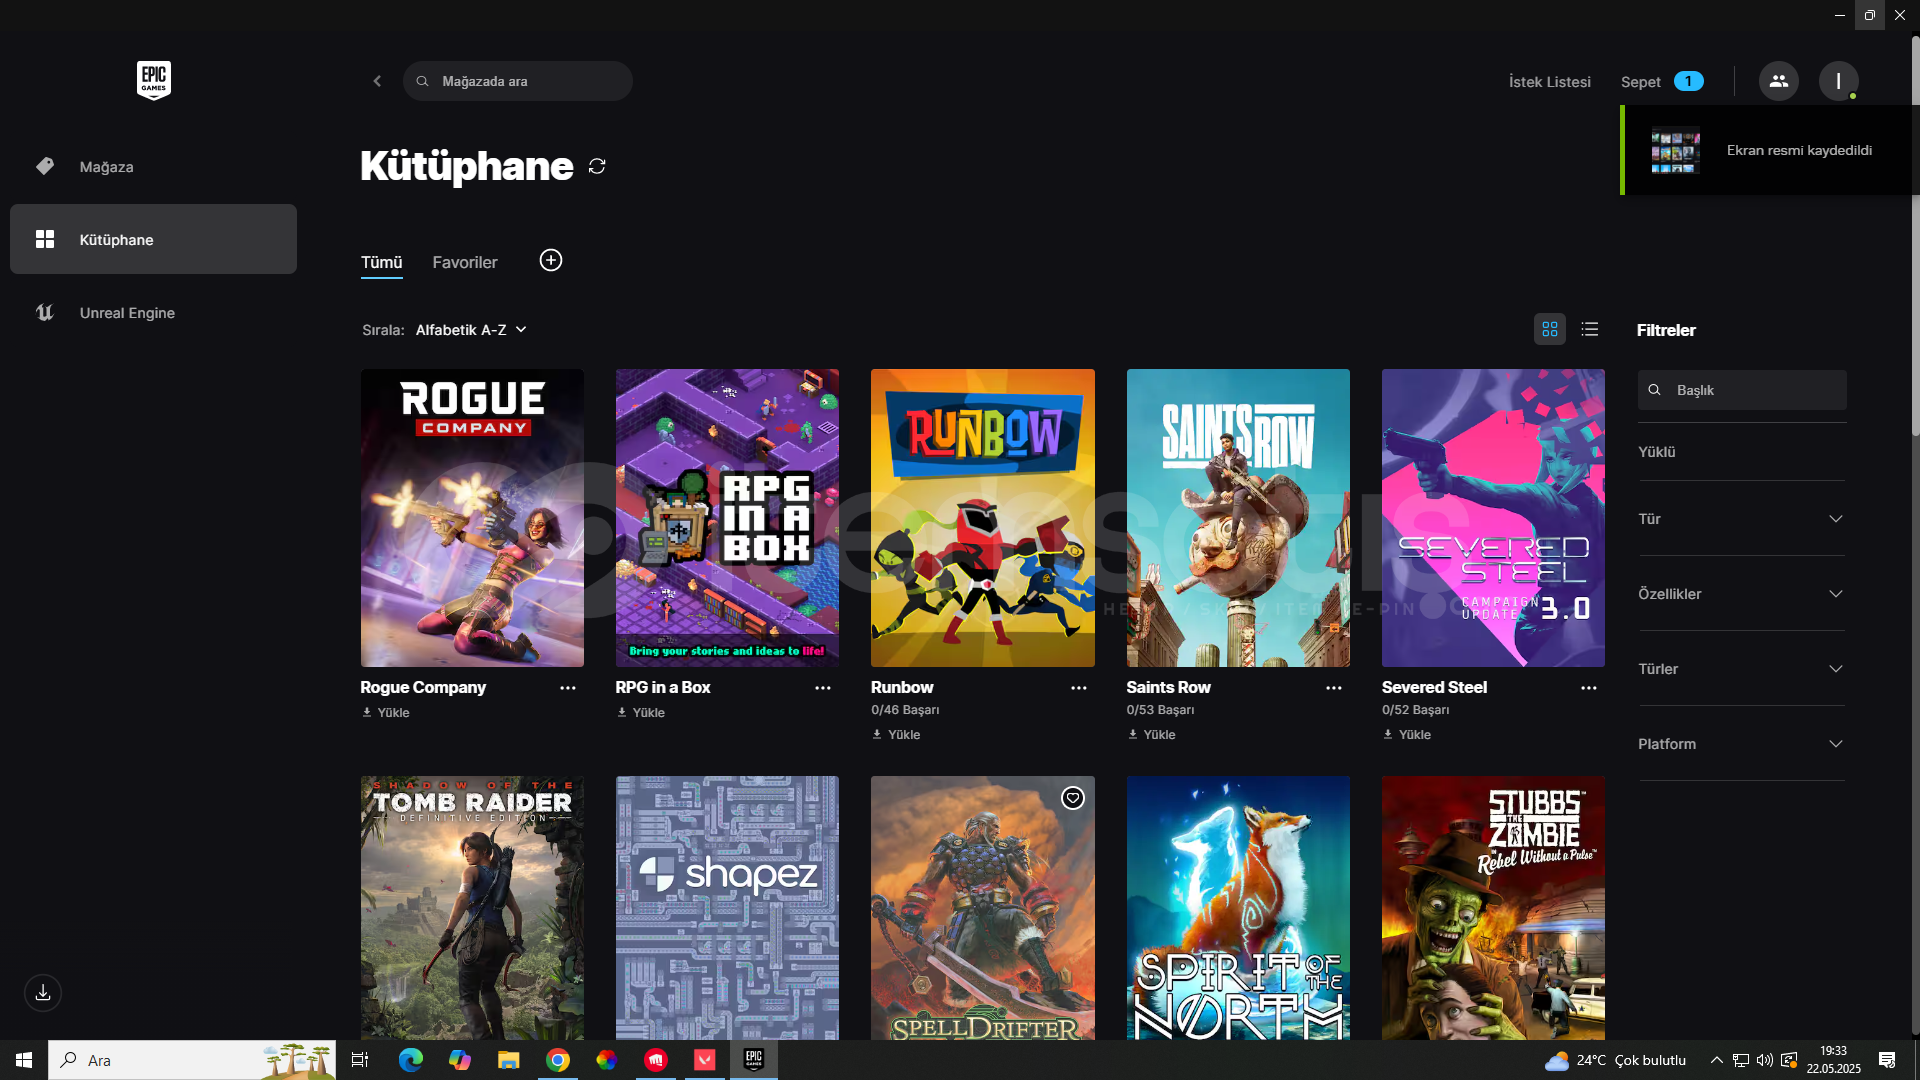This screenshot has height=1080, width=1920.
Task: Switch to list view
Action: coord(1590,329)
